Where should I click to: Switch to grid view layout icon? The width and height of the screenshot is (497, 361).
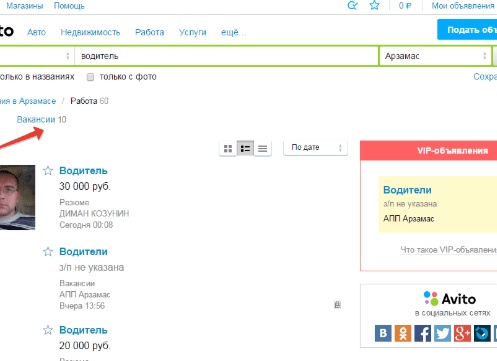[x=228, y=148]
